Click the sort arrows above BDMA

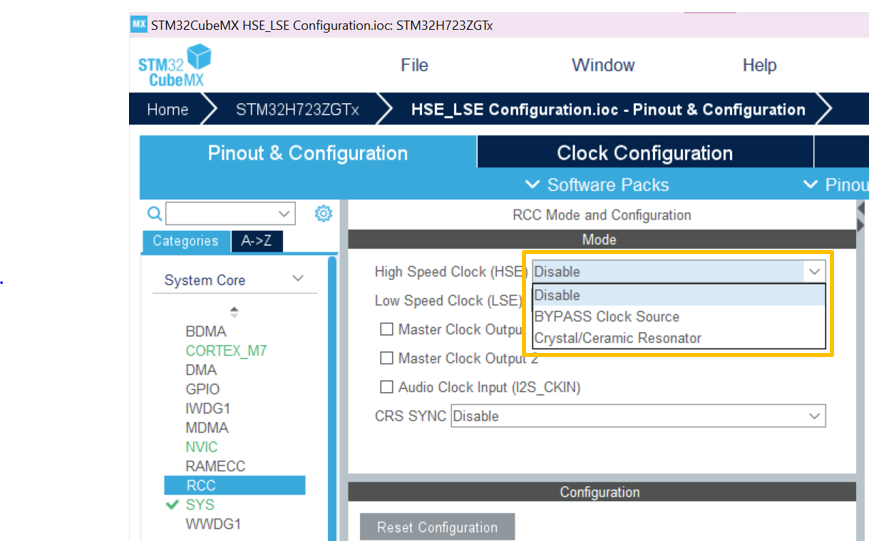pyautogui.click(x=234, y=312)
